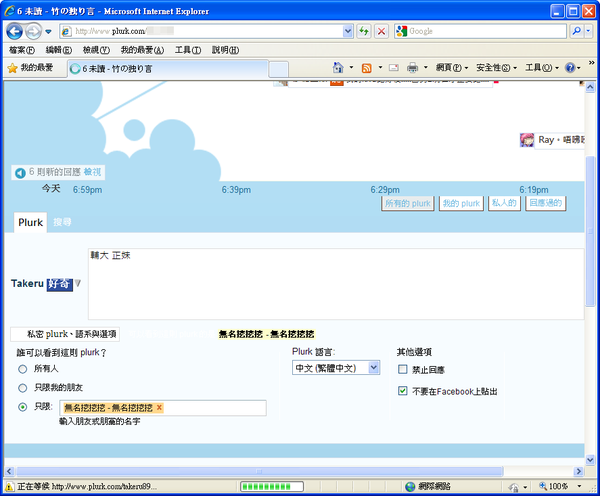
Task: Open the 好奇 qualifier dropdown
Action: pos(64,284)
